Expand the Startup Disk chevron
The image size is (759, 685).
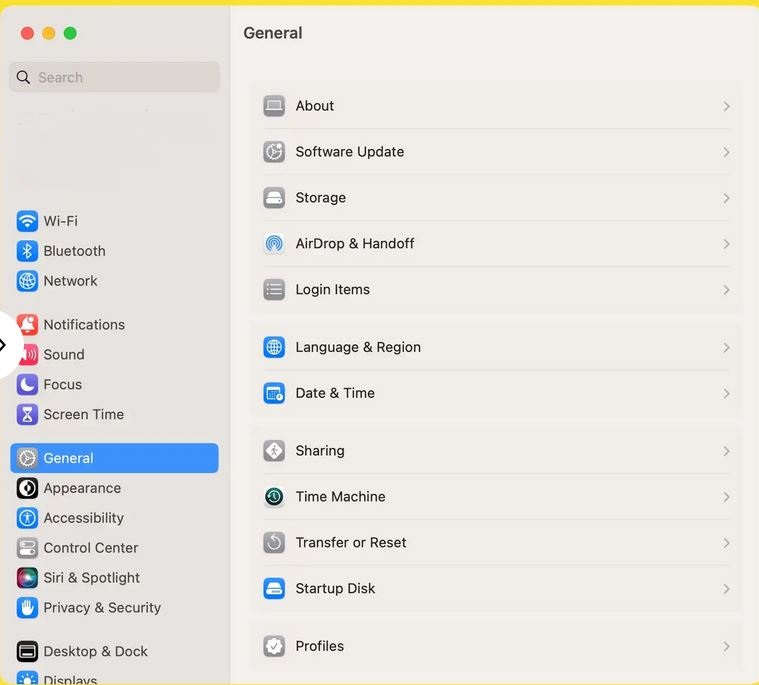[x=726, y=589]
